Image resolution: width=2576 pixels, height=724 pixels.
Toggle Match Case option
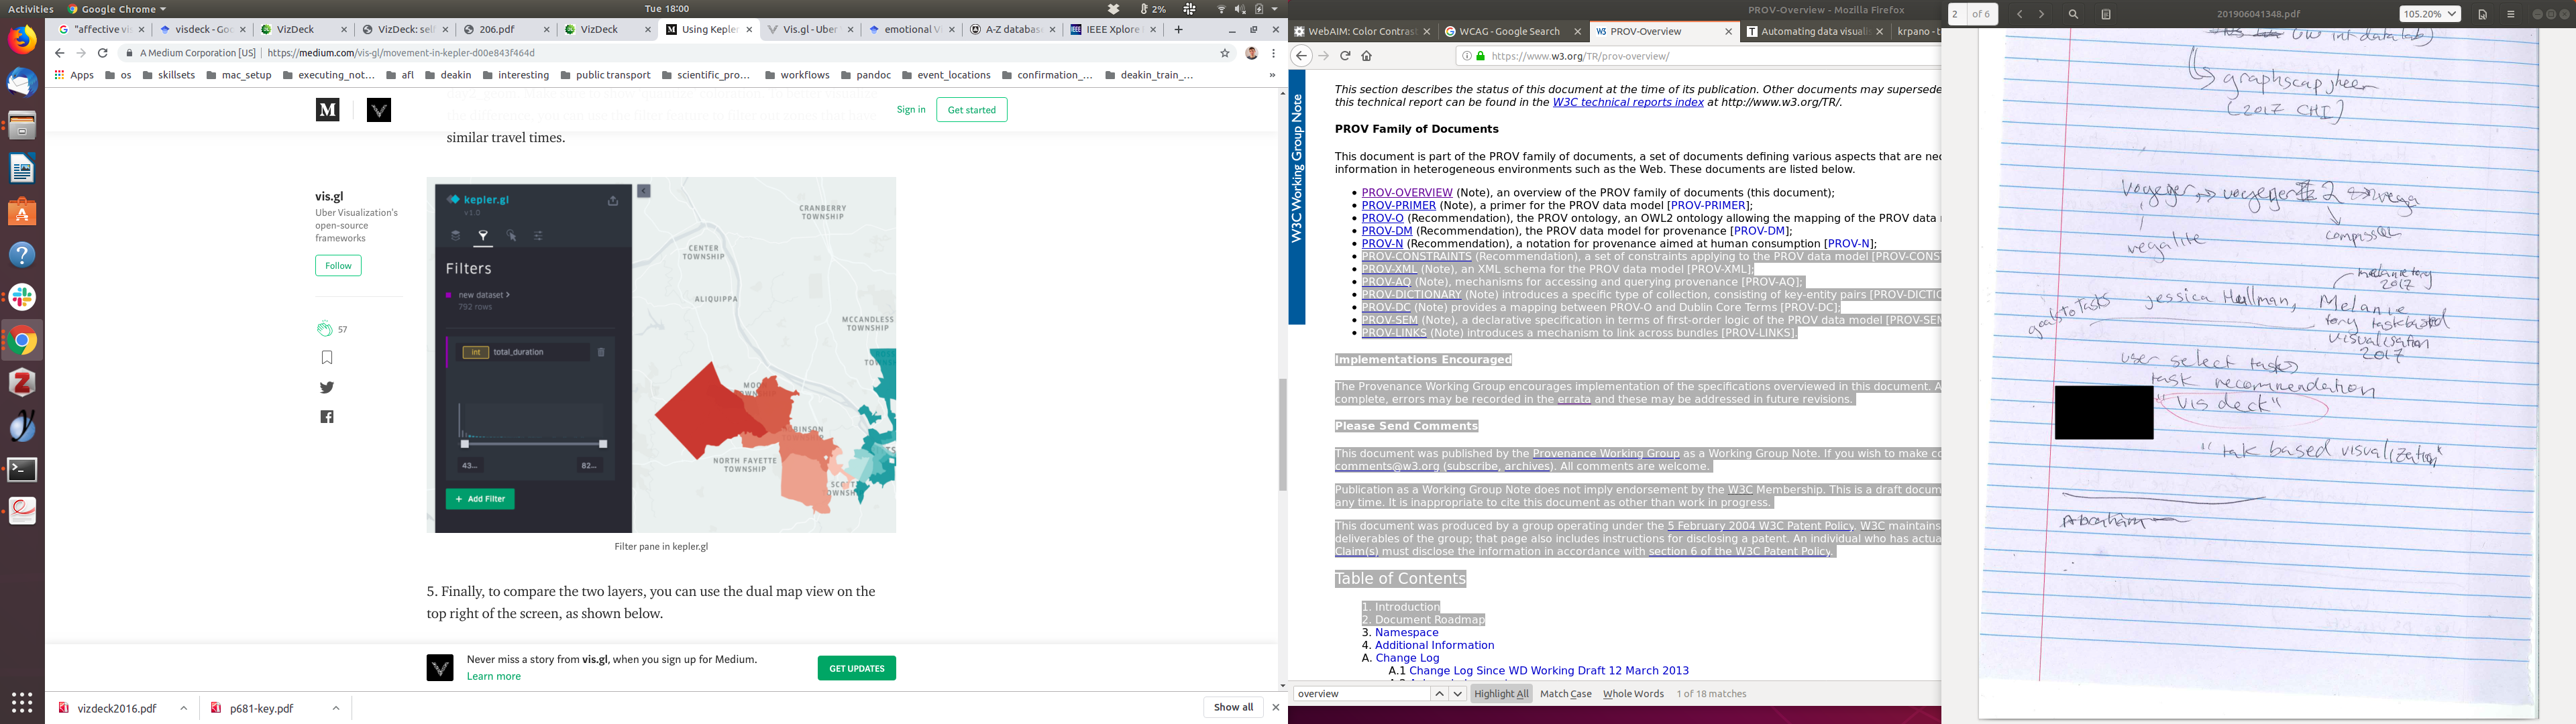pyautogui.click(x=1565, y=694)
